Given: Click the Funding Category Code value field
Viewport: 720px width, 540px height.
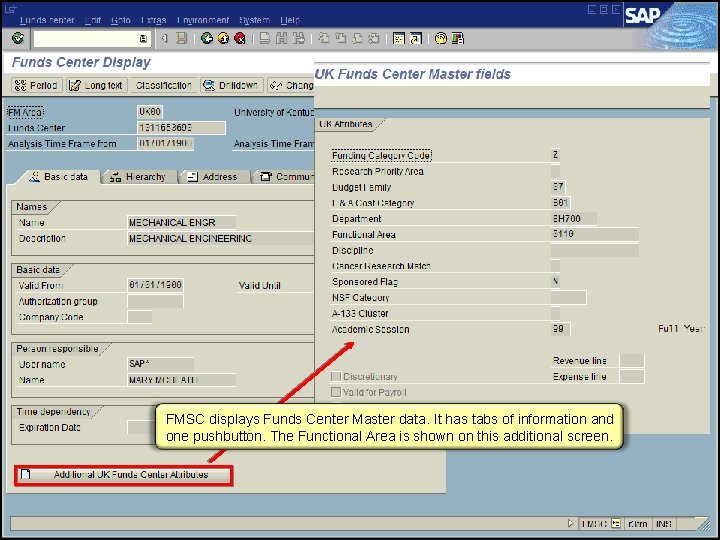Looking at the screenshot, I should [555, 155].
